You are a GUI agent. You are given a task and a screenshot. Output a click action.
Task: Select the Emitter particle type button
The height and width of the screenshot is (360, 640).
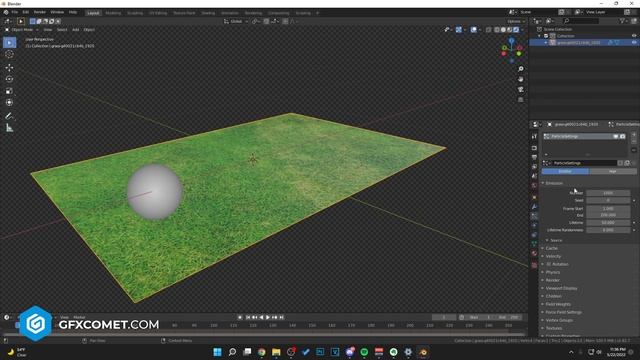565,171
